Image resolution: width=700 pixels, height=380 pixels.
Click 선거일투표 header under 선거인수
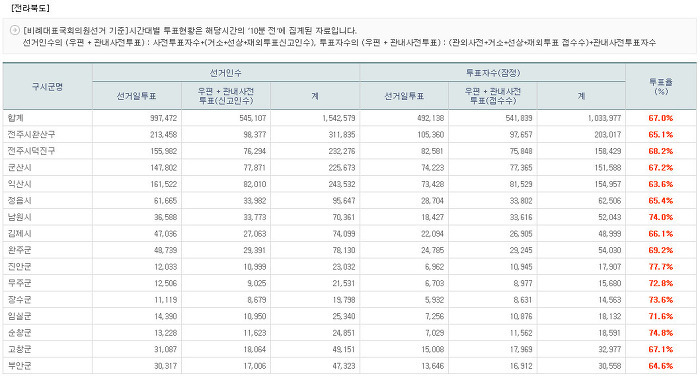click(137, 96)
